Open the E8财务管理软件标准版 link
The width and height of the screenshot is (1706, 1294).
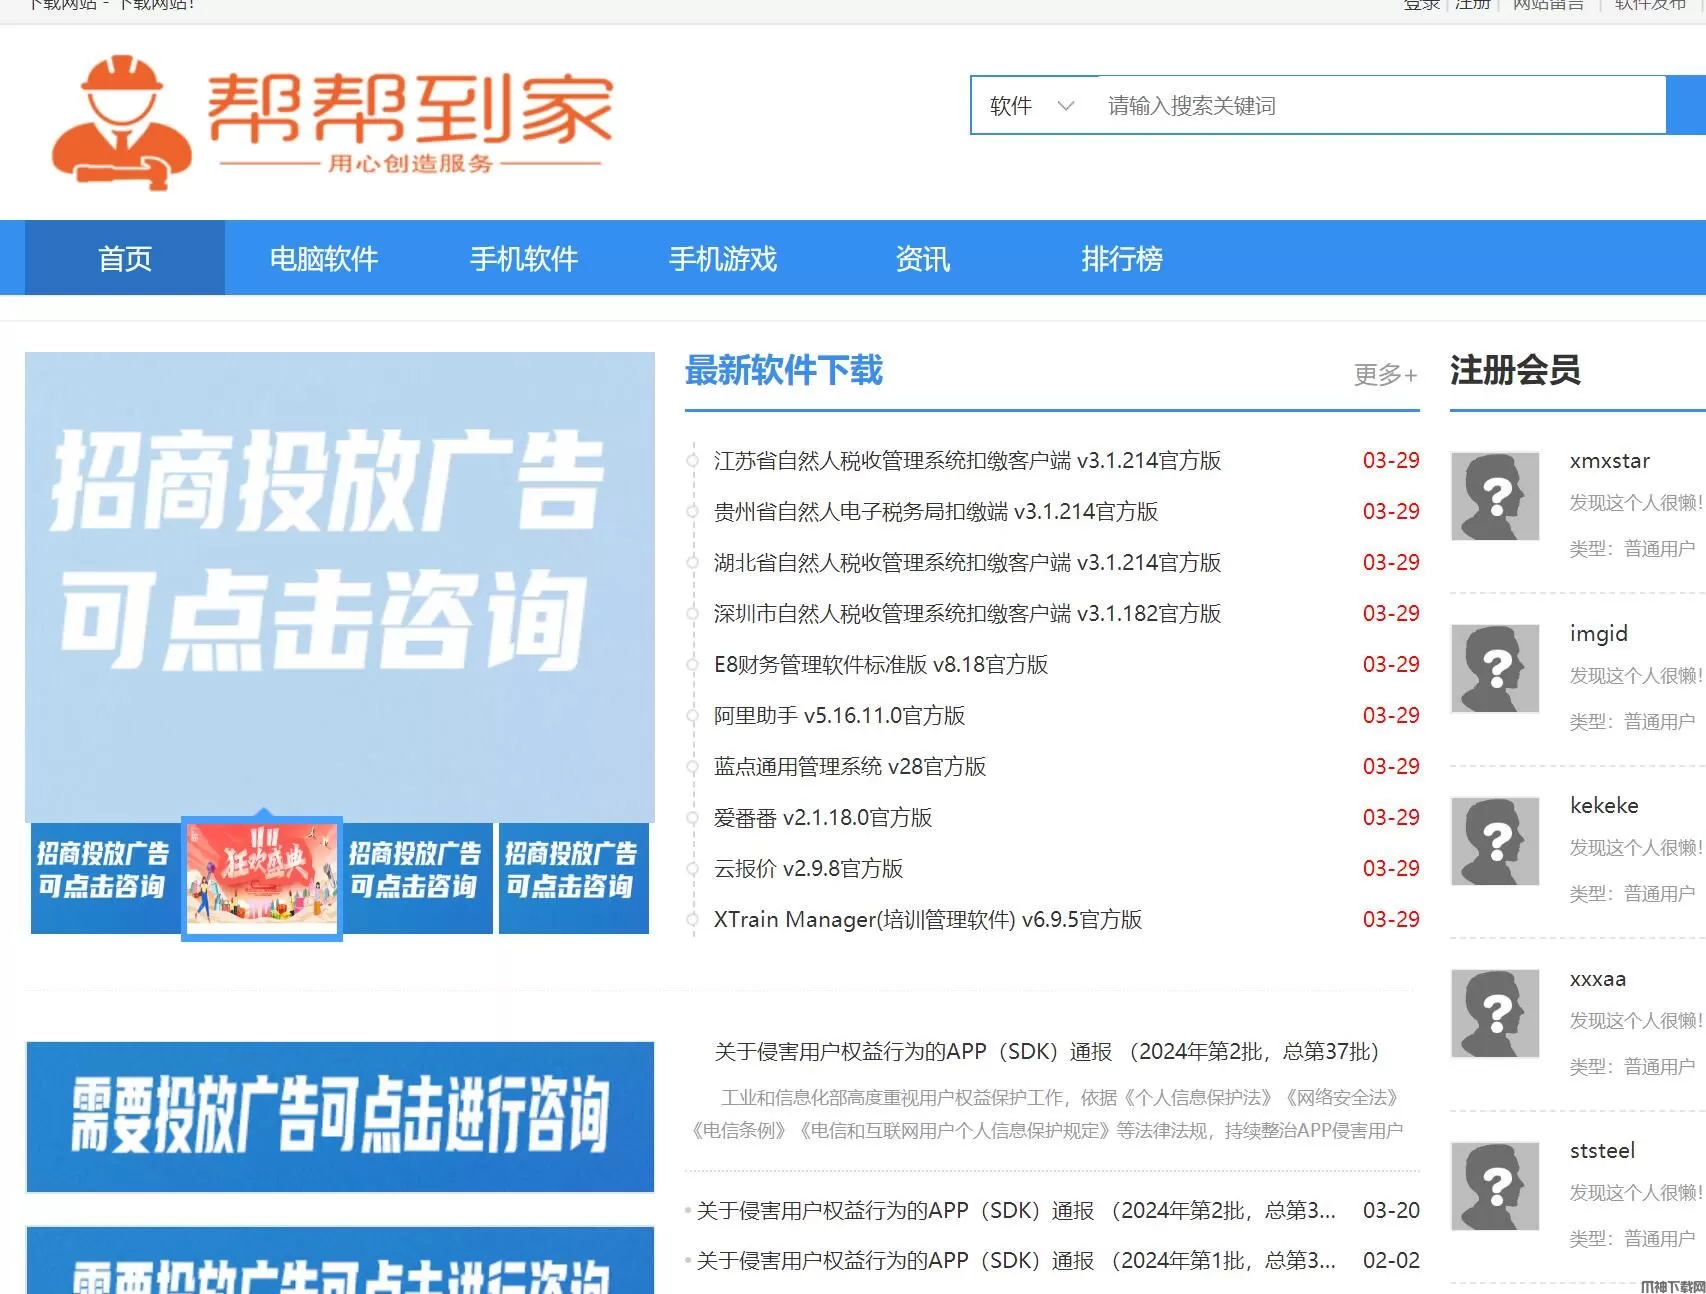click(x=880, y=665)
